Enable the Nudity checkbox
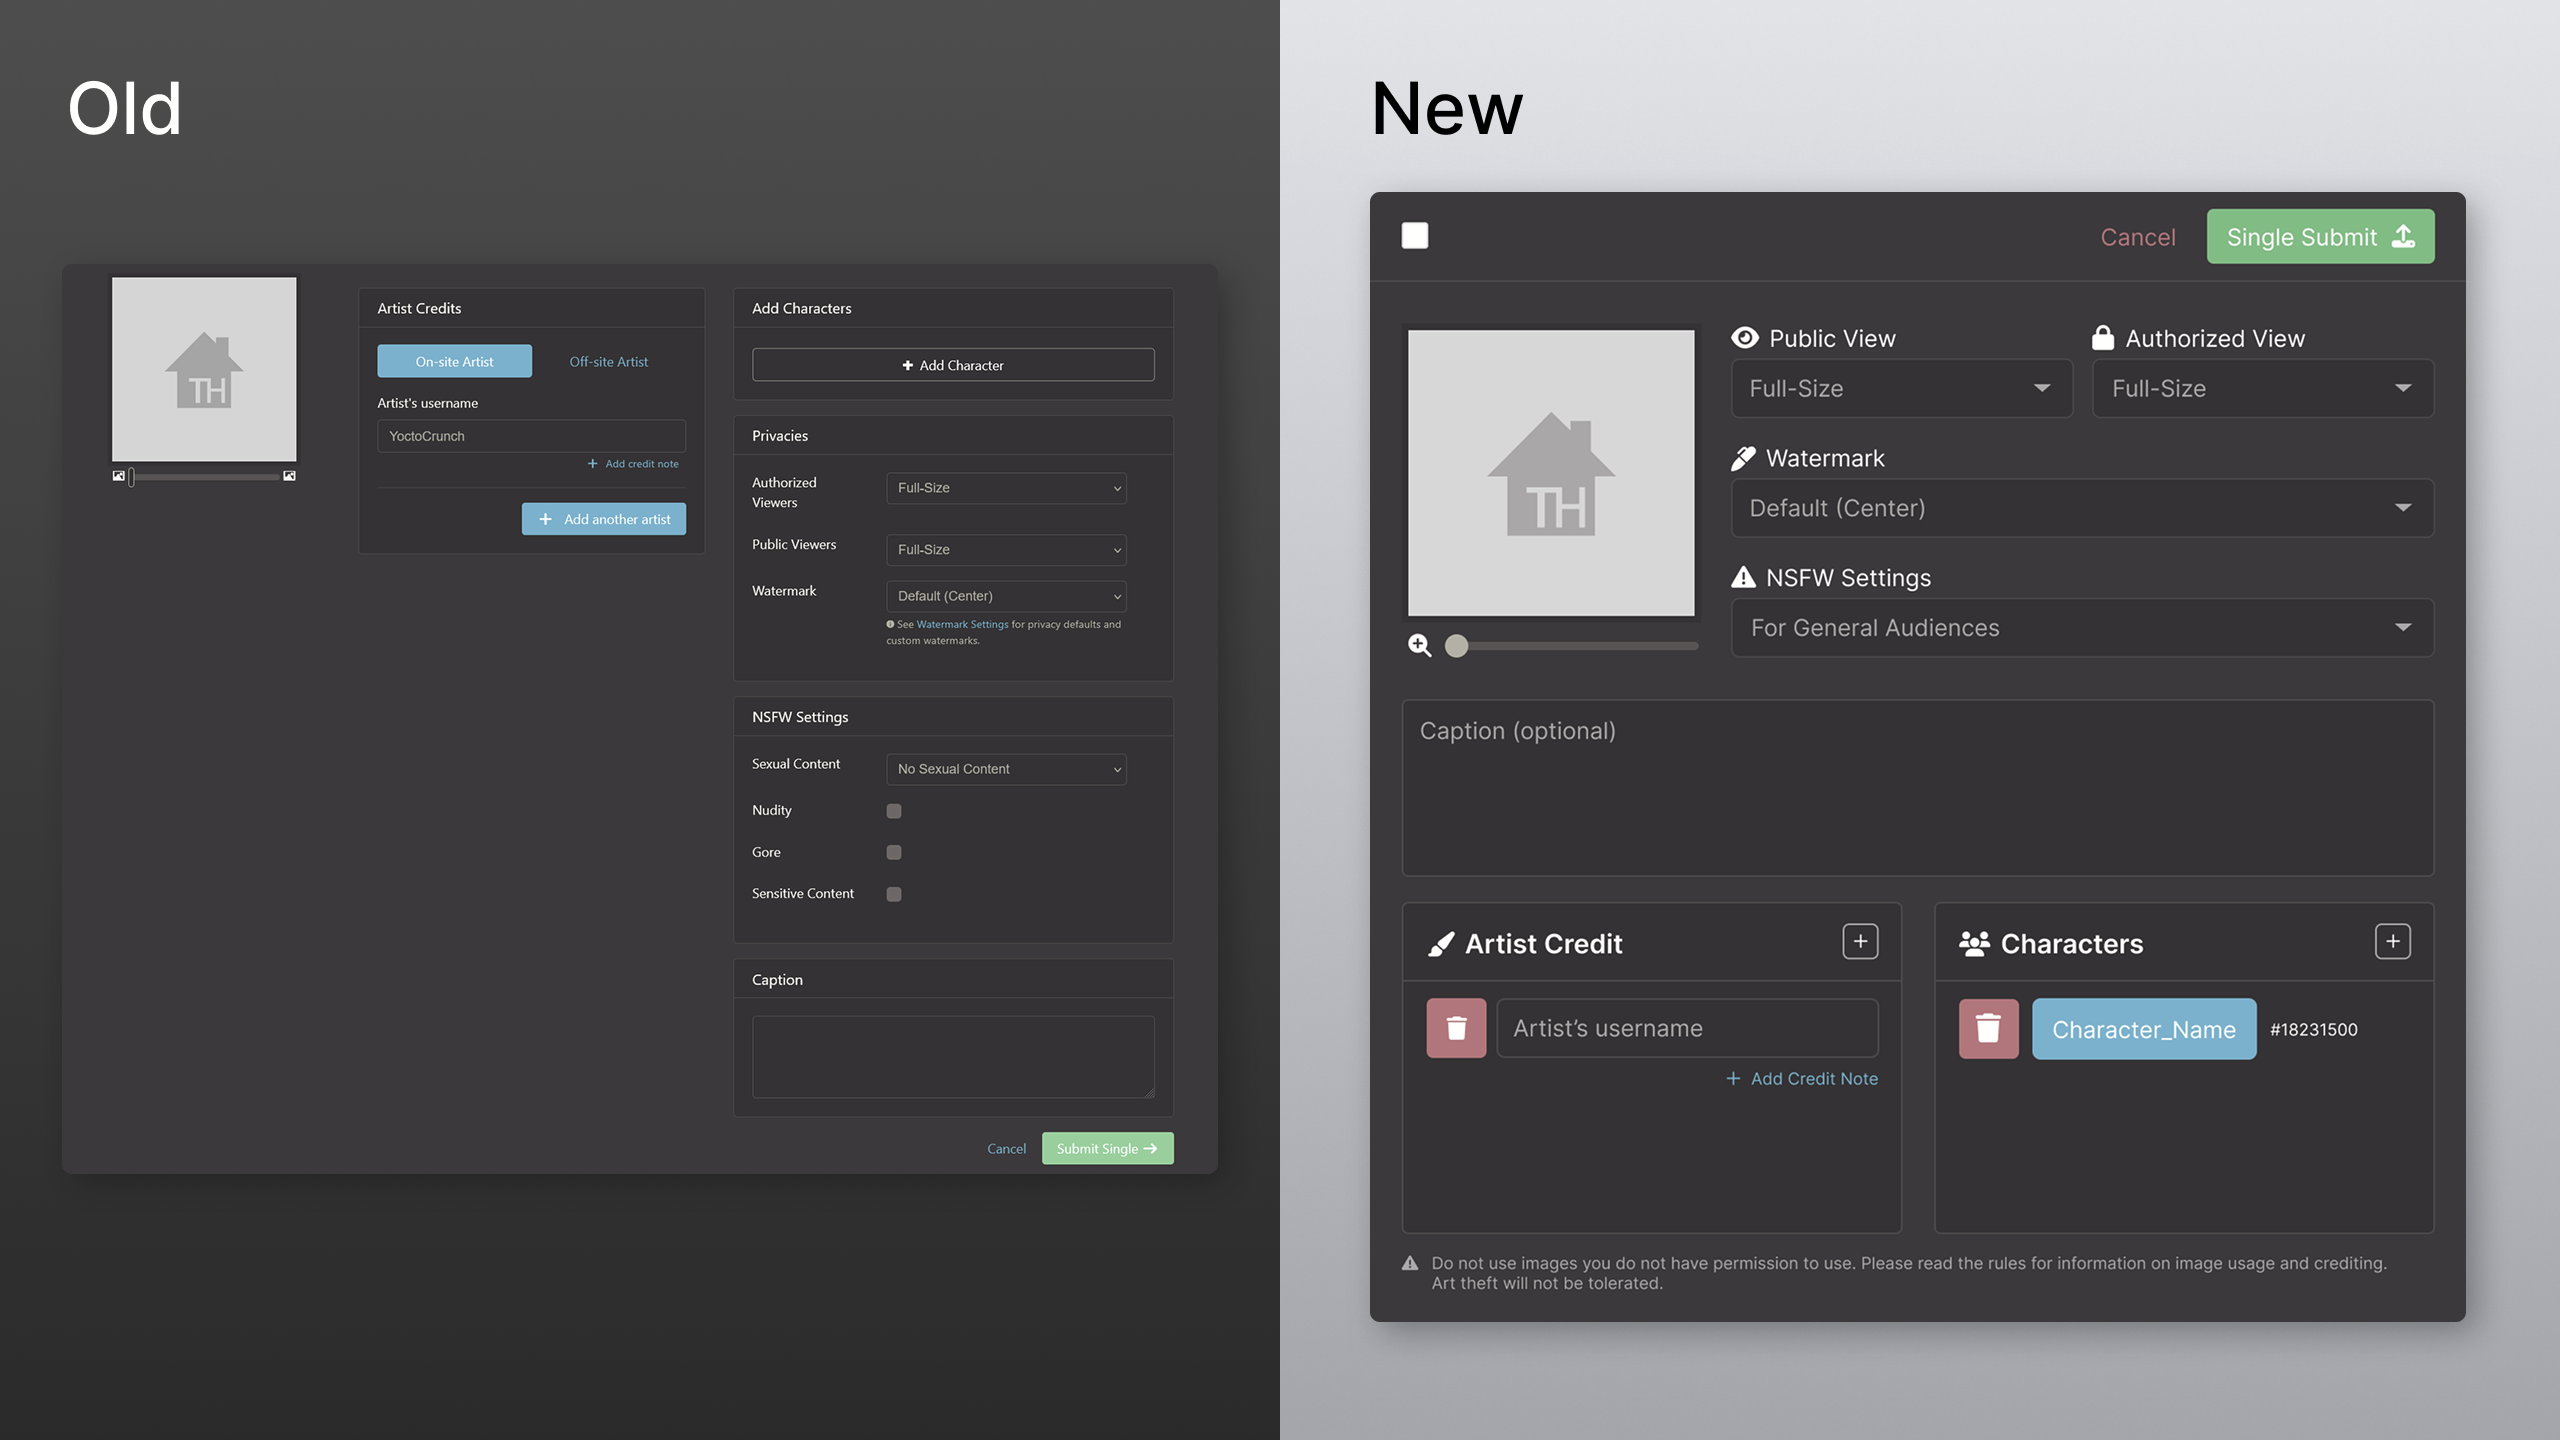Viewport: 2560px width, 1440px height. coord(894,811)
